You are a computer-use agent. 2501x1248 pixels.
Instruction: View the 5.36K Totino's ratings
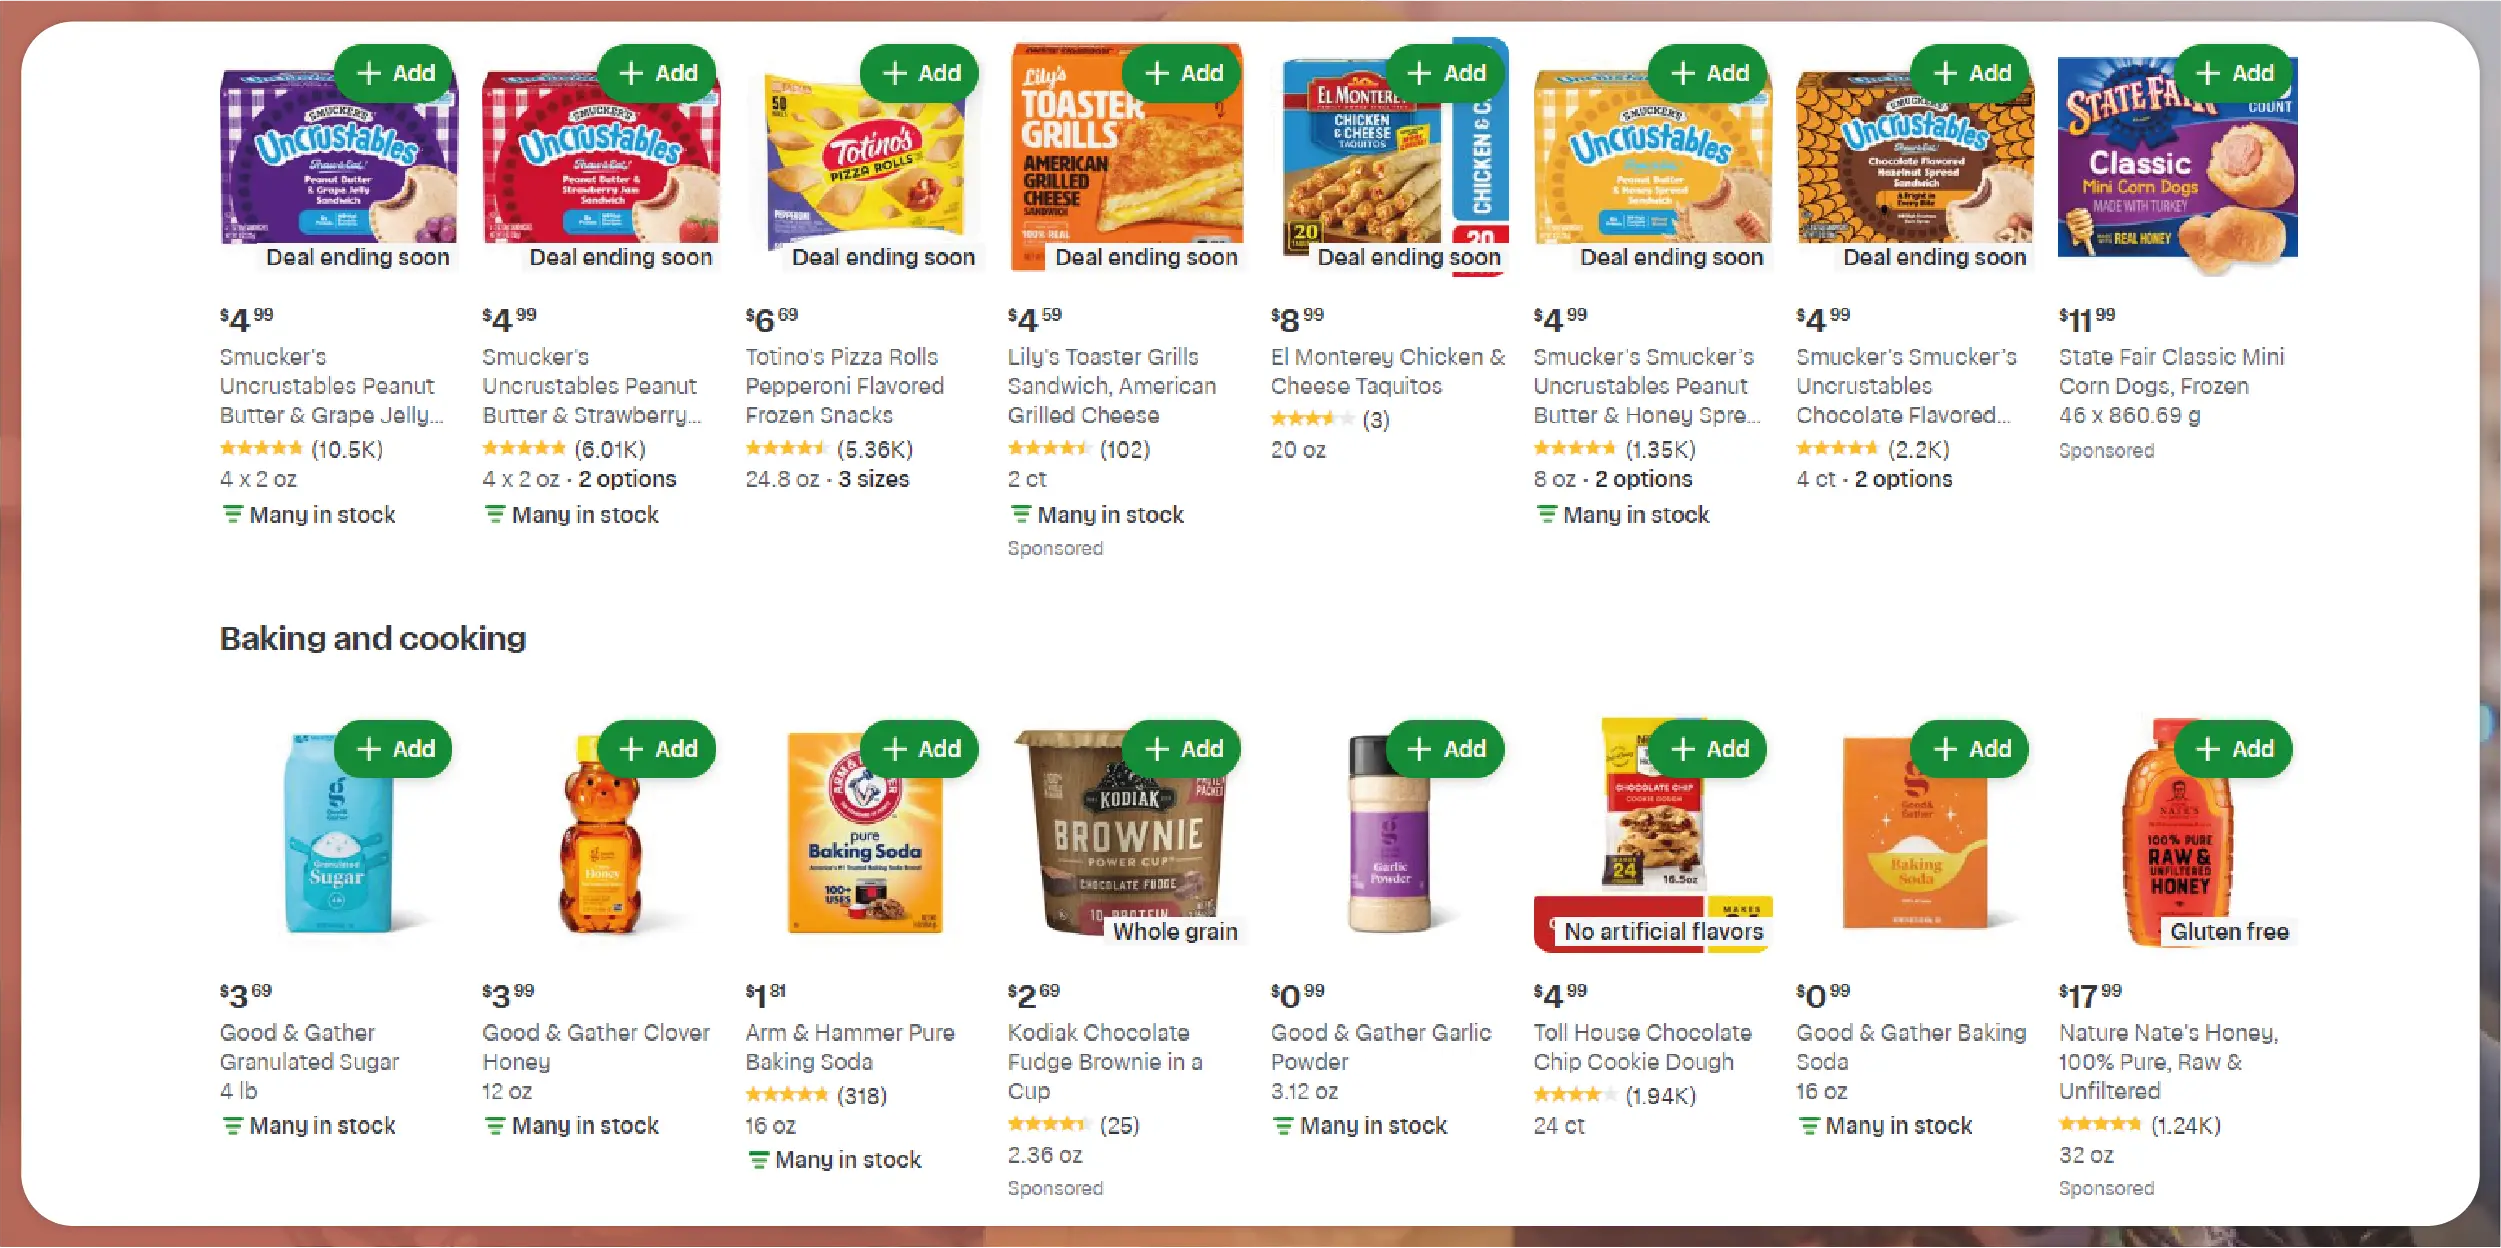point(875,449)
